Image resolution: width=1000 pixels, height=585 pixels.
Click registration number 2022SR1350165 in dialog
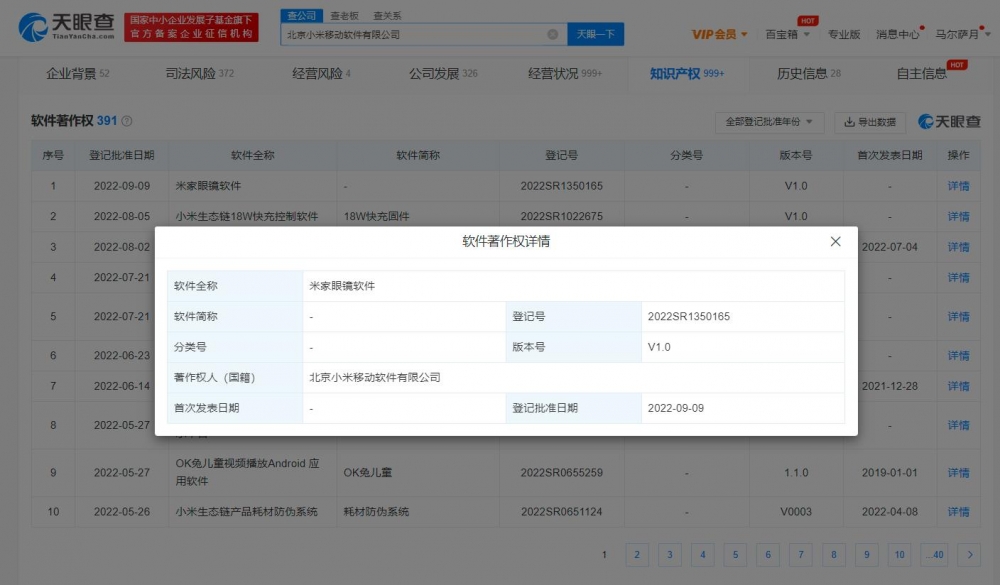pos(689,316)
